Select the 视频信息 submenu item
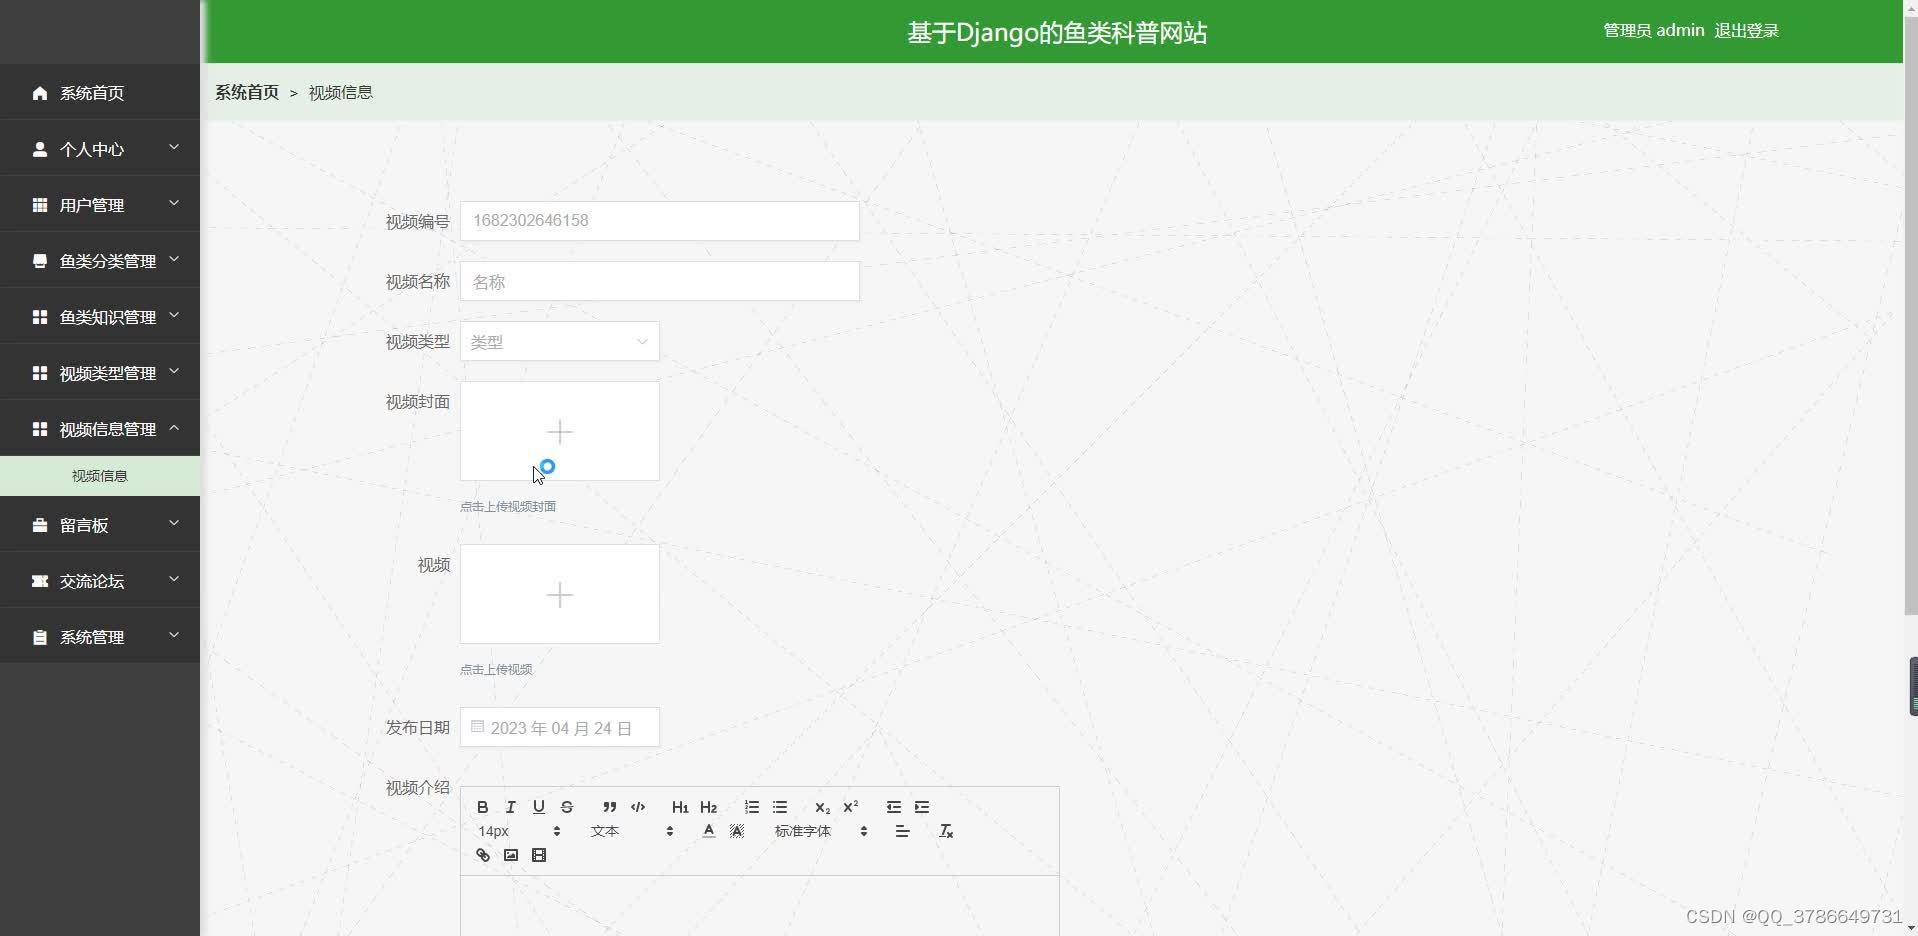 click(x=100, y=476)
